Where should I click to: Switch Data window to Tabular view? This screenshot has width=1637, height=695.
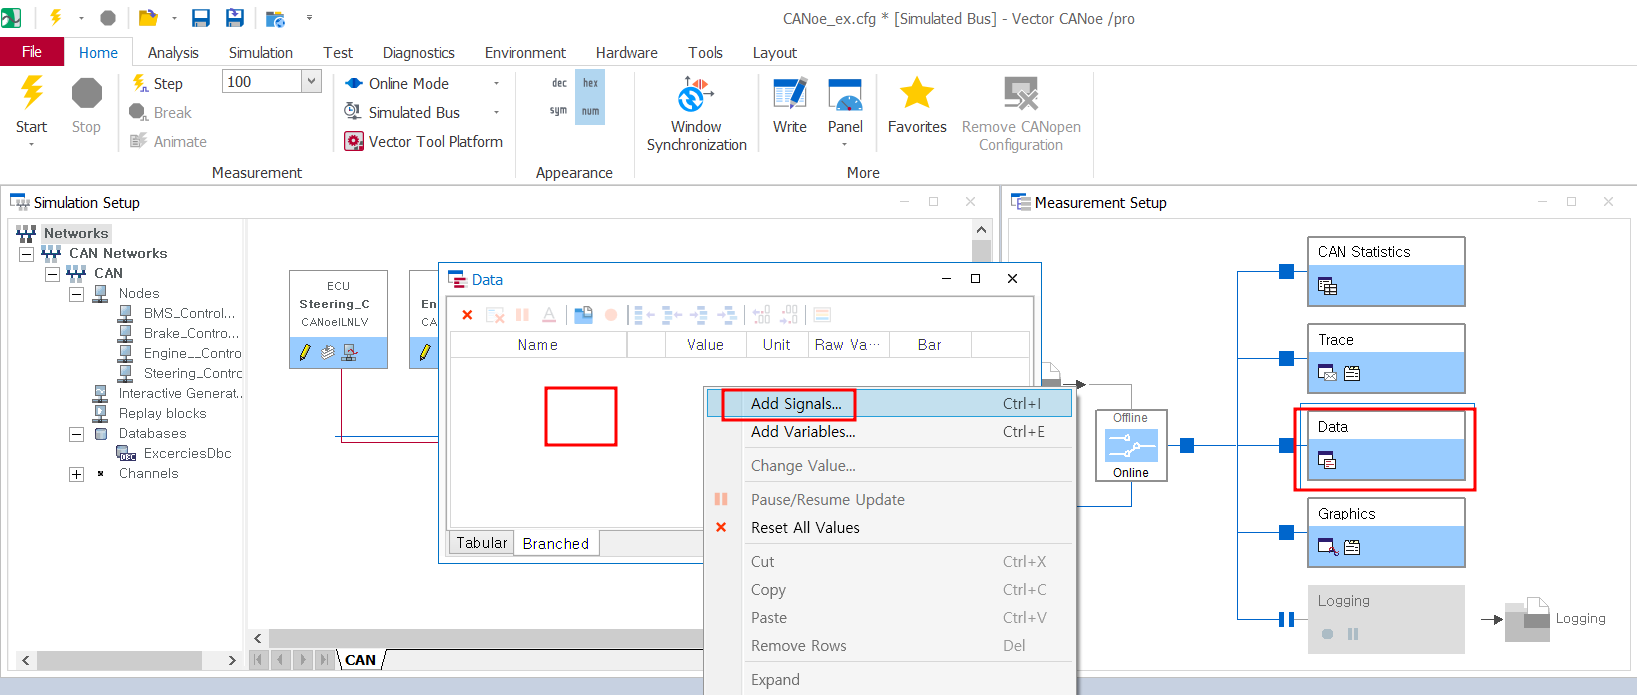482,543
